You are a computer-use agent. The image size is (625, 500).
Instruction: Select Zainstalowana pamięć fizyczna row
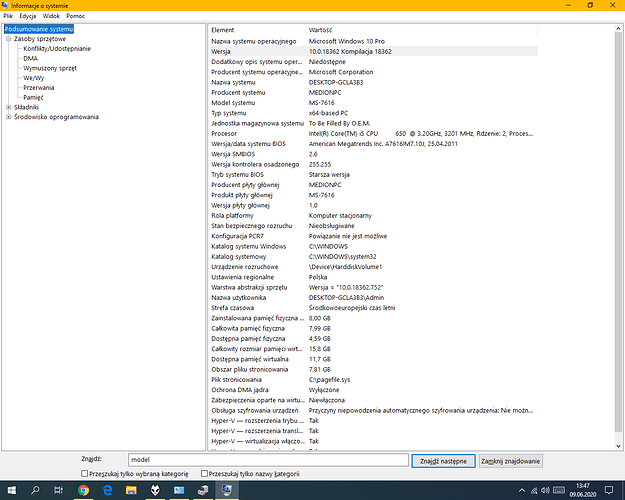click(374, 318)
